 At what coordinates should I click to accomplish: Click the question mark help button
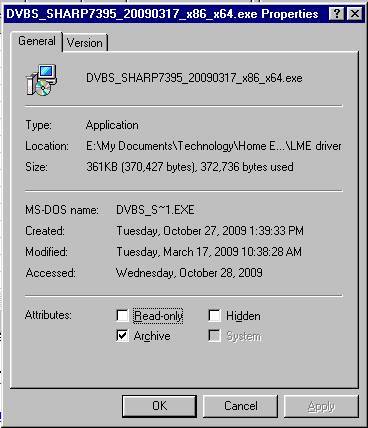(337, 14)
